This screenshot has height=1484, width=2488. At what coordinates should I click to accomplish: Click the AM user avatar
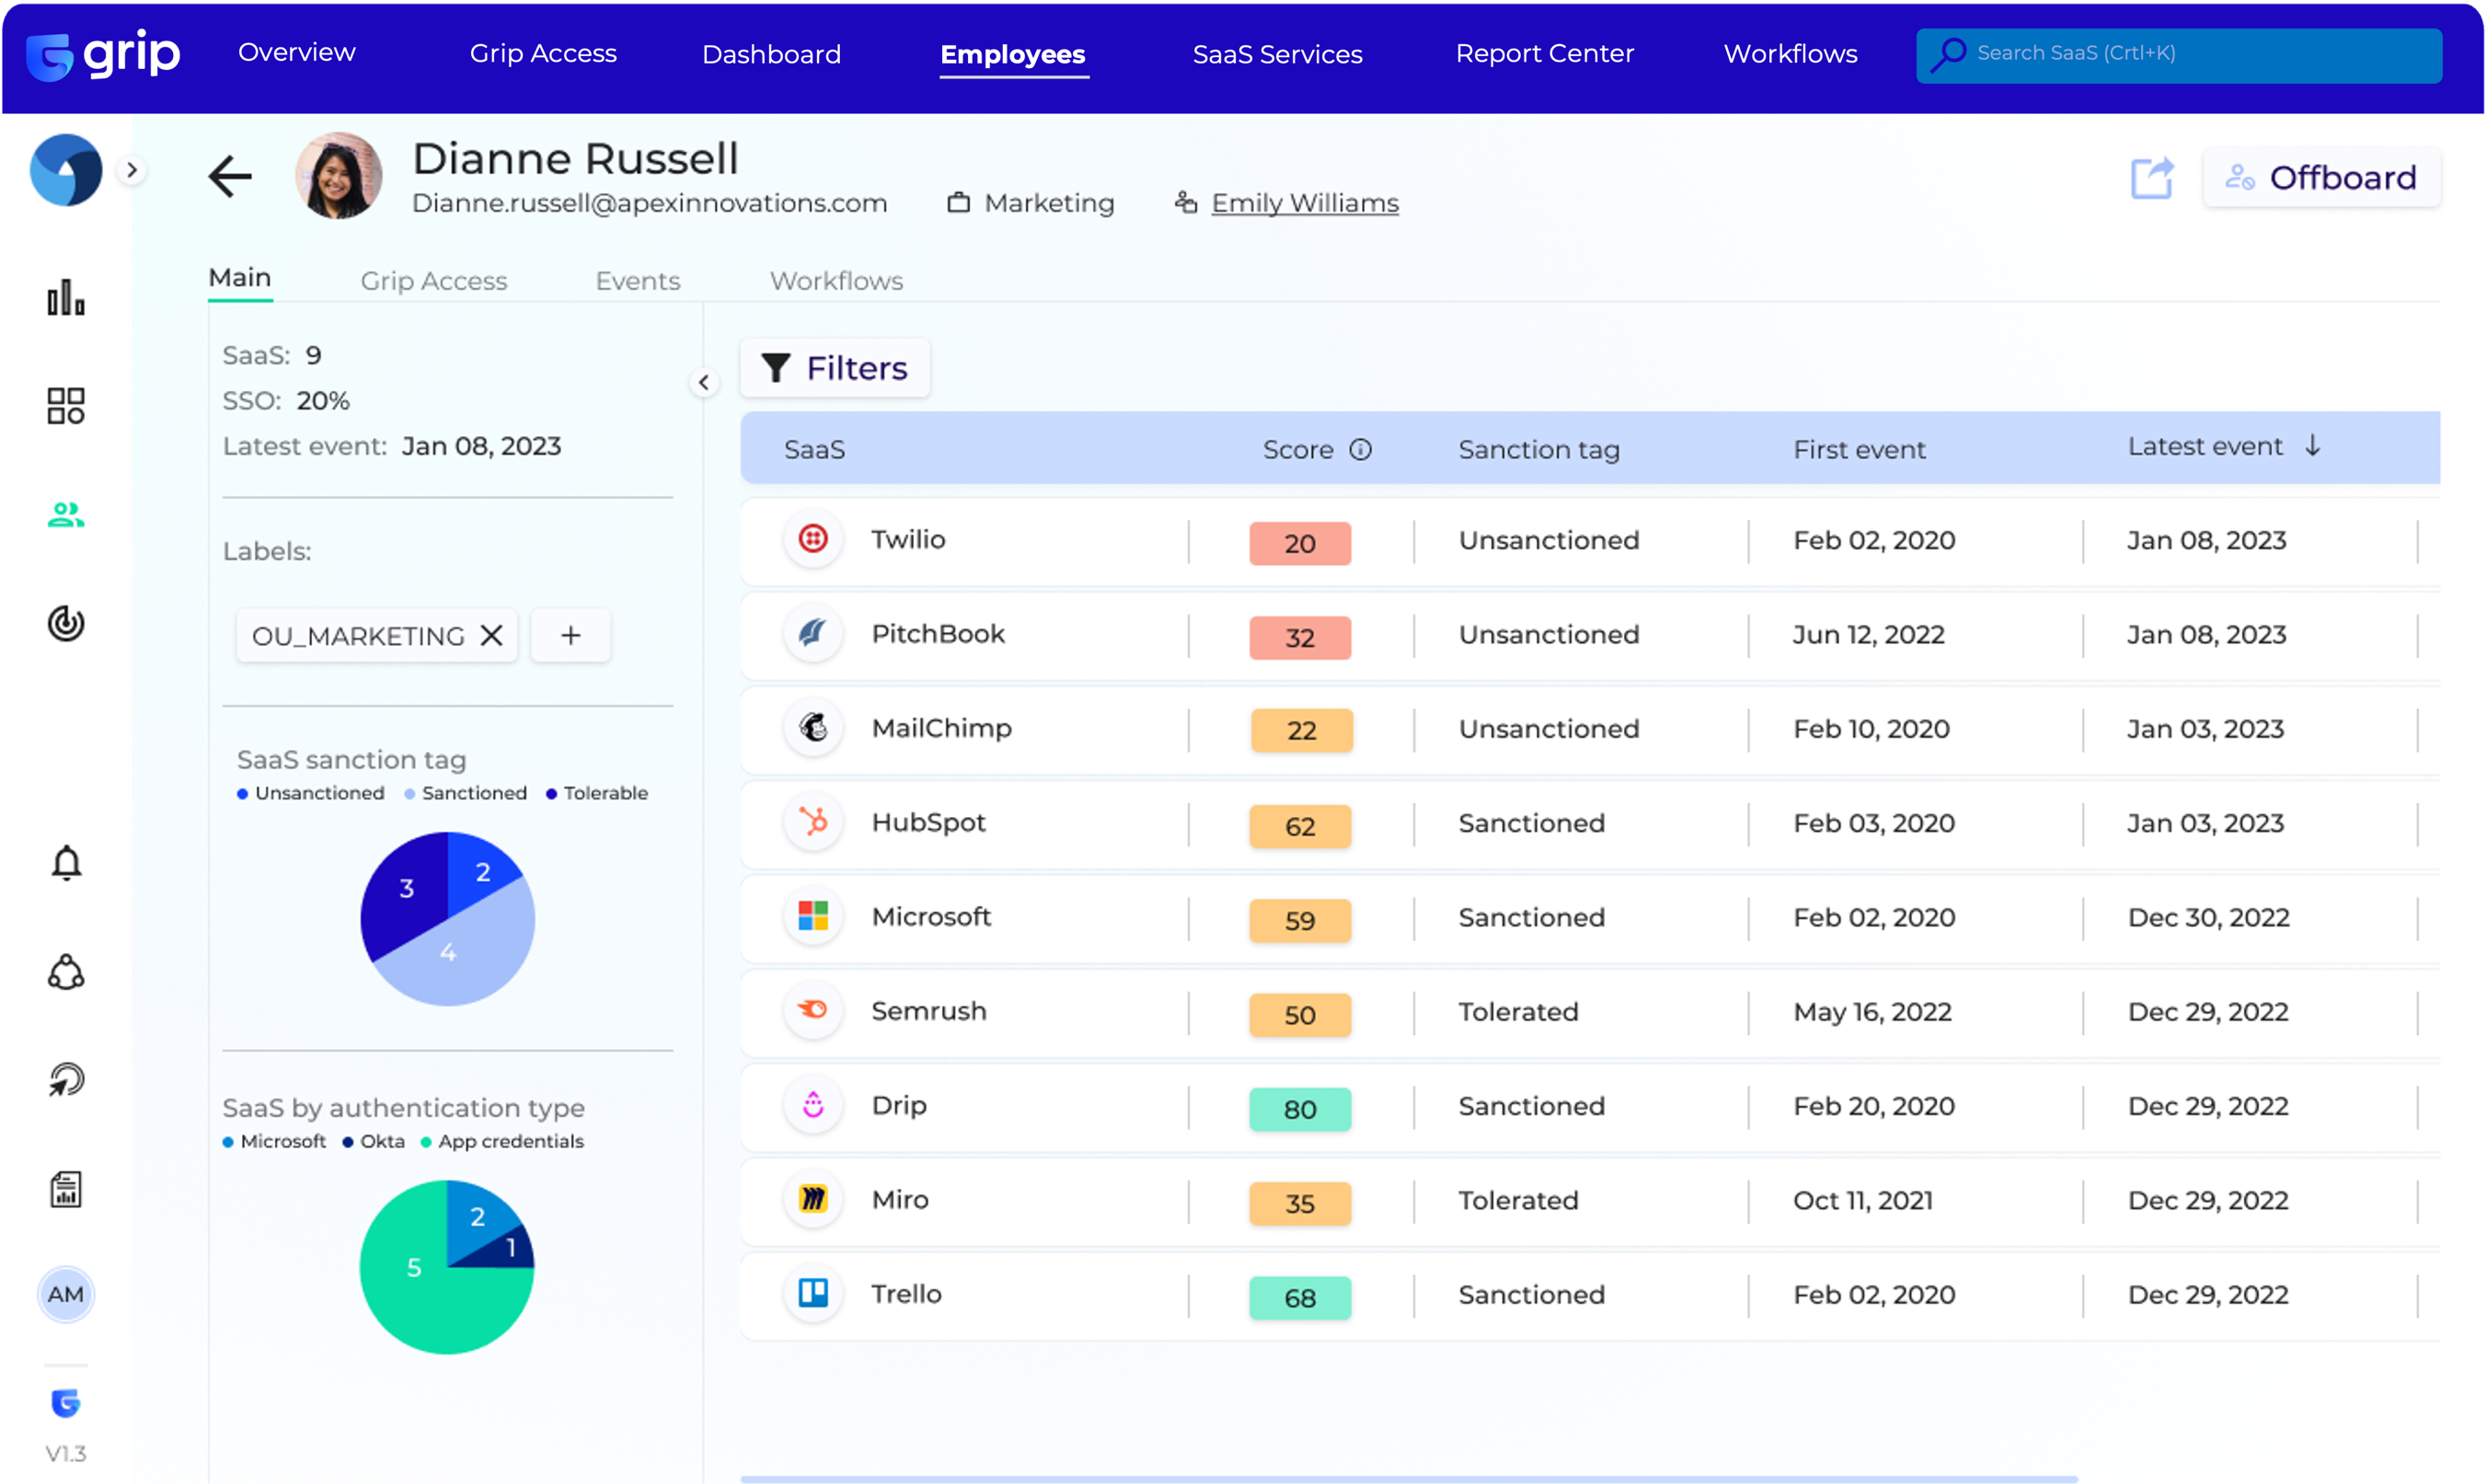coord(66,1294)
